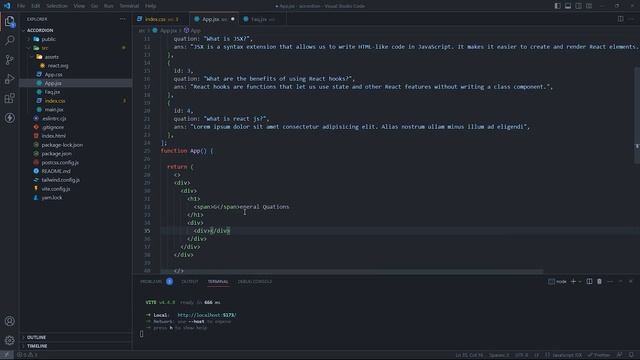Open terminal panel more actions ellipsis
This screenshot has width=640, height=360.
tap(610, 281)
